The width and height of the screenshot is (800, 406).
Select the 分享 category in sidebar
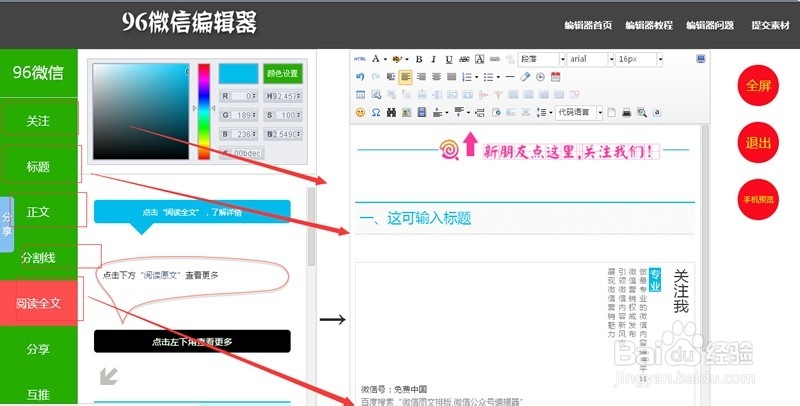[38, 349]
